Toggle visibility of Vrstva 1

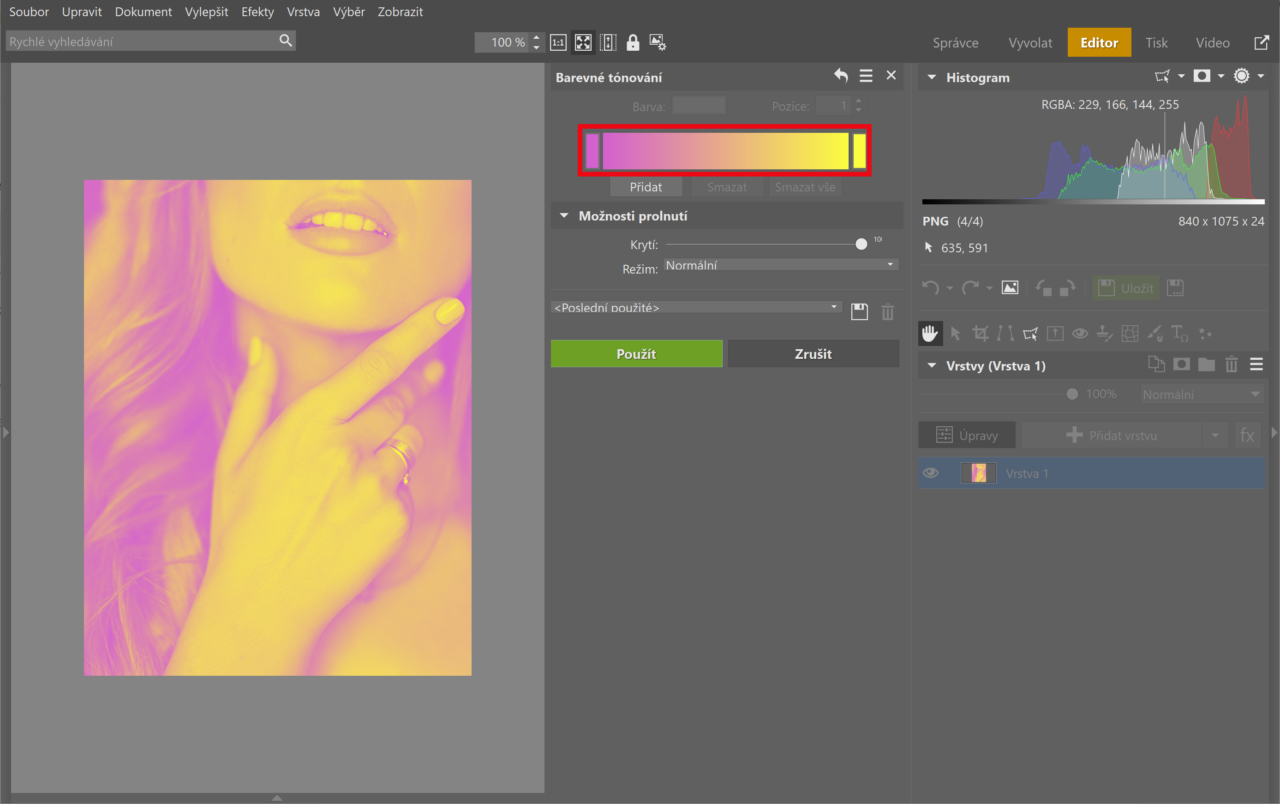coord(931,473)
